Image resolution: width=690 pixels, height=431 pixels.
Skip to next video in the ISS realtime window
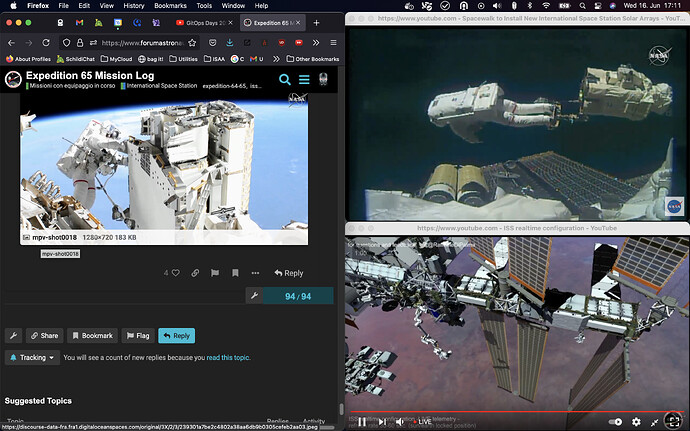point(382,421)
